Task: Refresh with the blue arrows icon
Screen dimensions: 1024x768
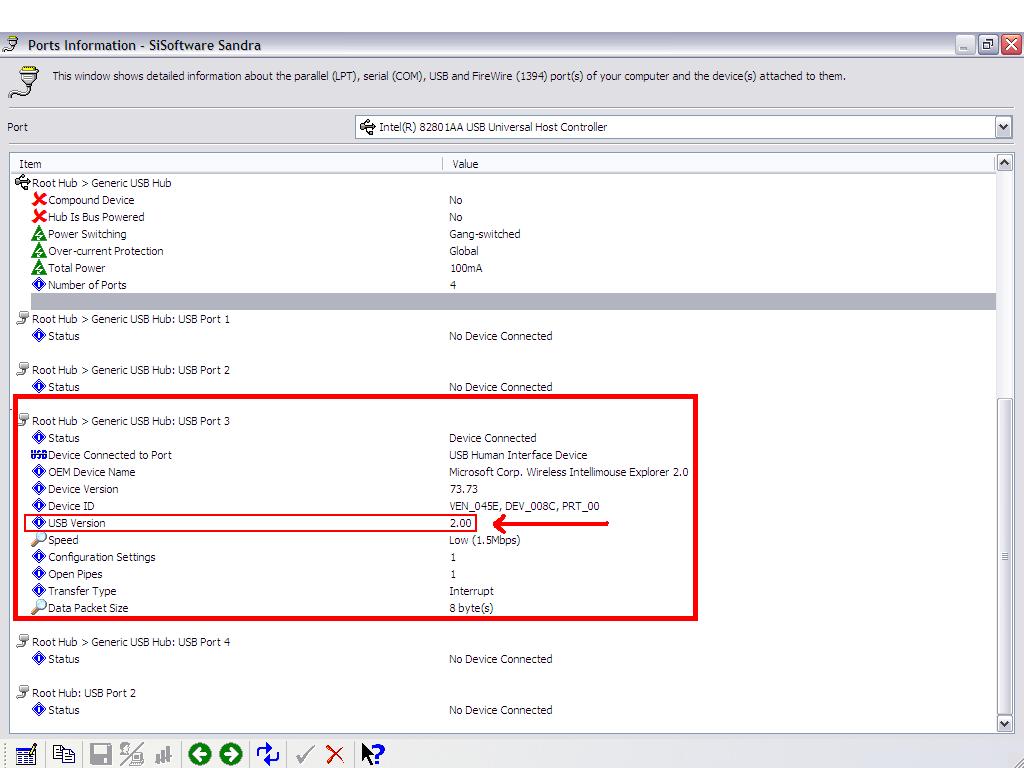Action: click(268, 754)
